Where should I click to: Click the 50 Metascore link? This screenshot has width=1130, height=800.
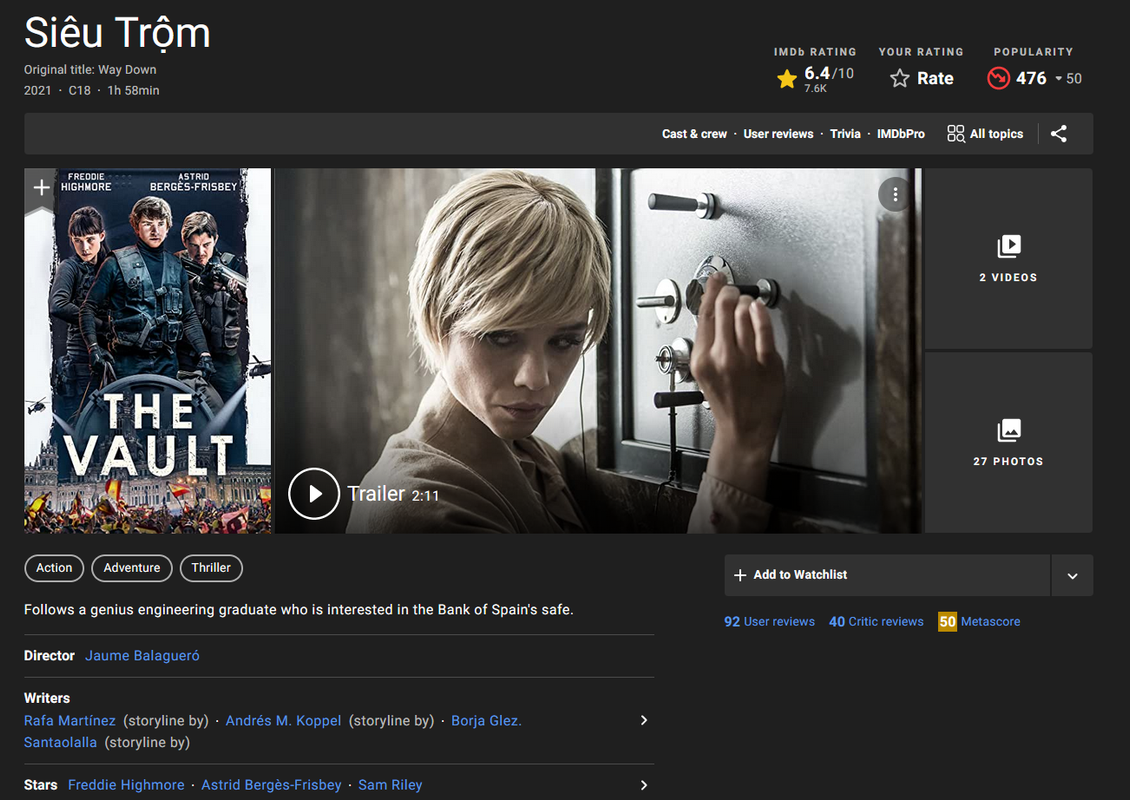tap(979, 621)
